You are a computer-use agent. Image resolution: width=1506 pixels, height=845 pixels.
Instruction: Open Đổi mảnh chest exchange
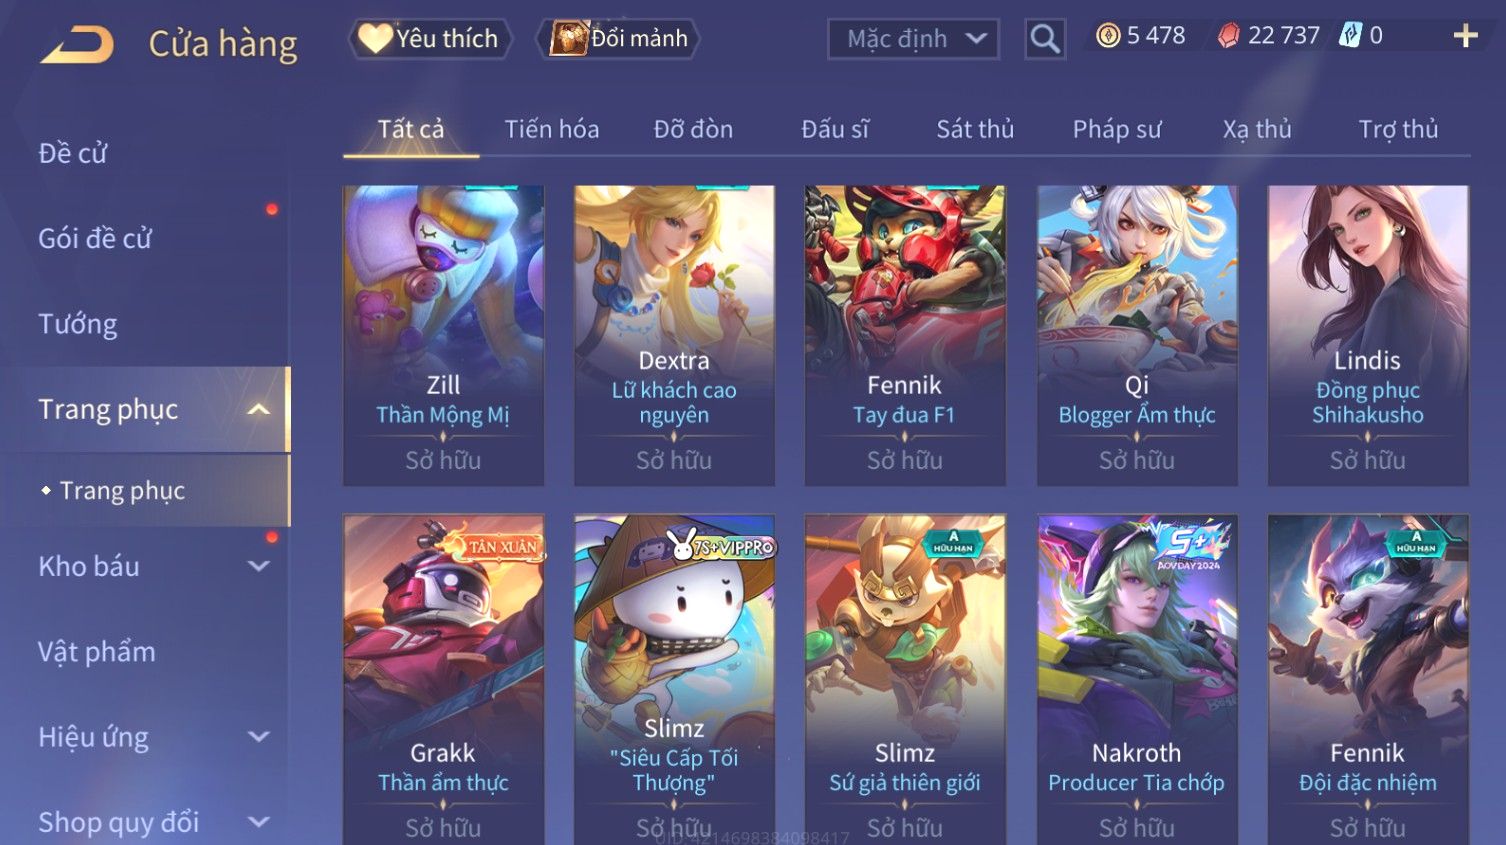coord(618,39)
